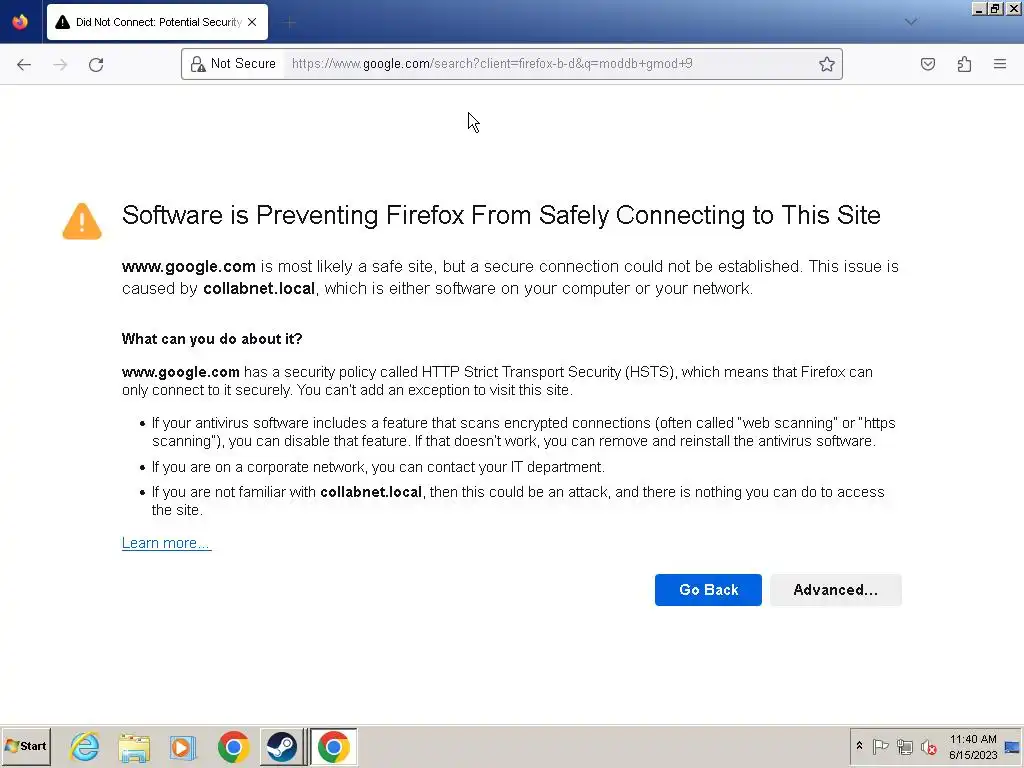Click the bullet about contacting your IT department
Screen dimensions: 1024x768
click(378, 467)
